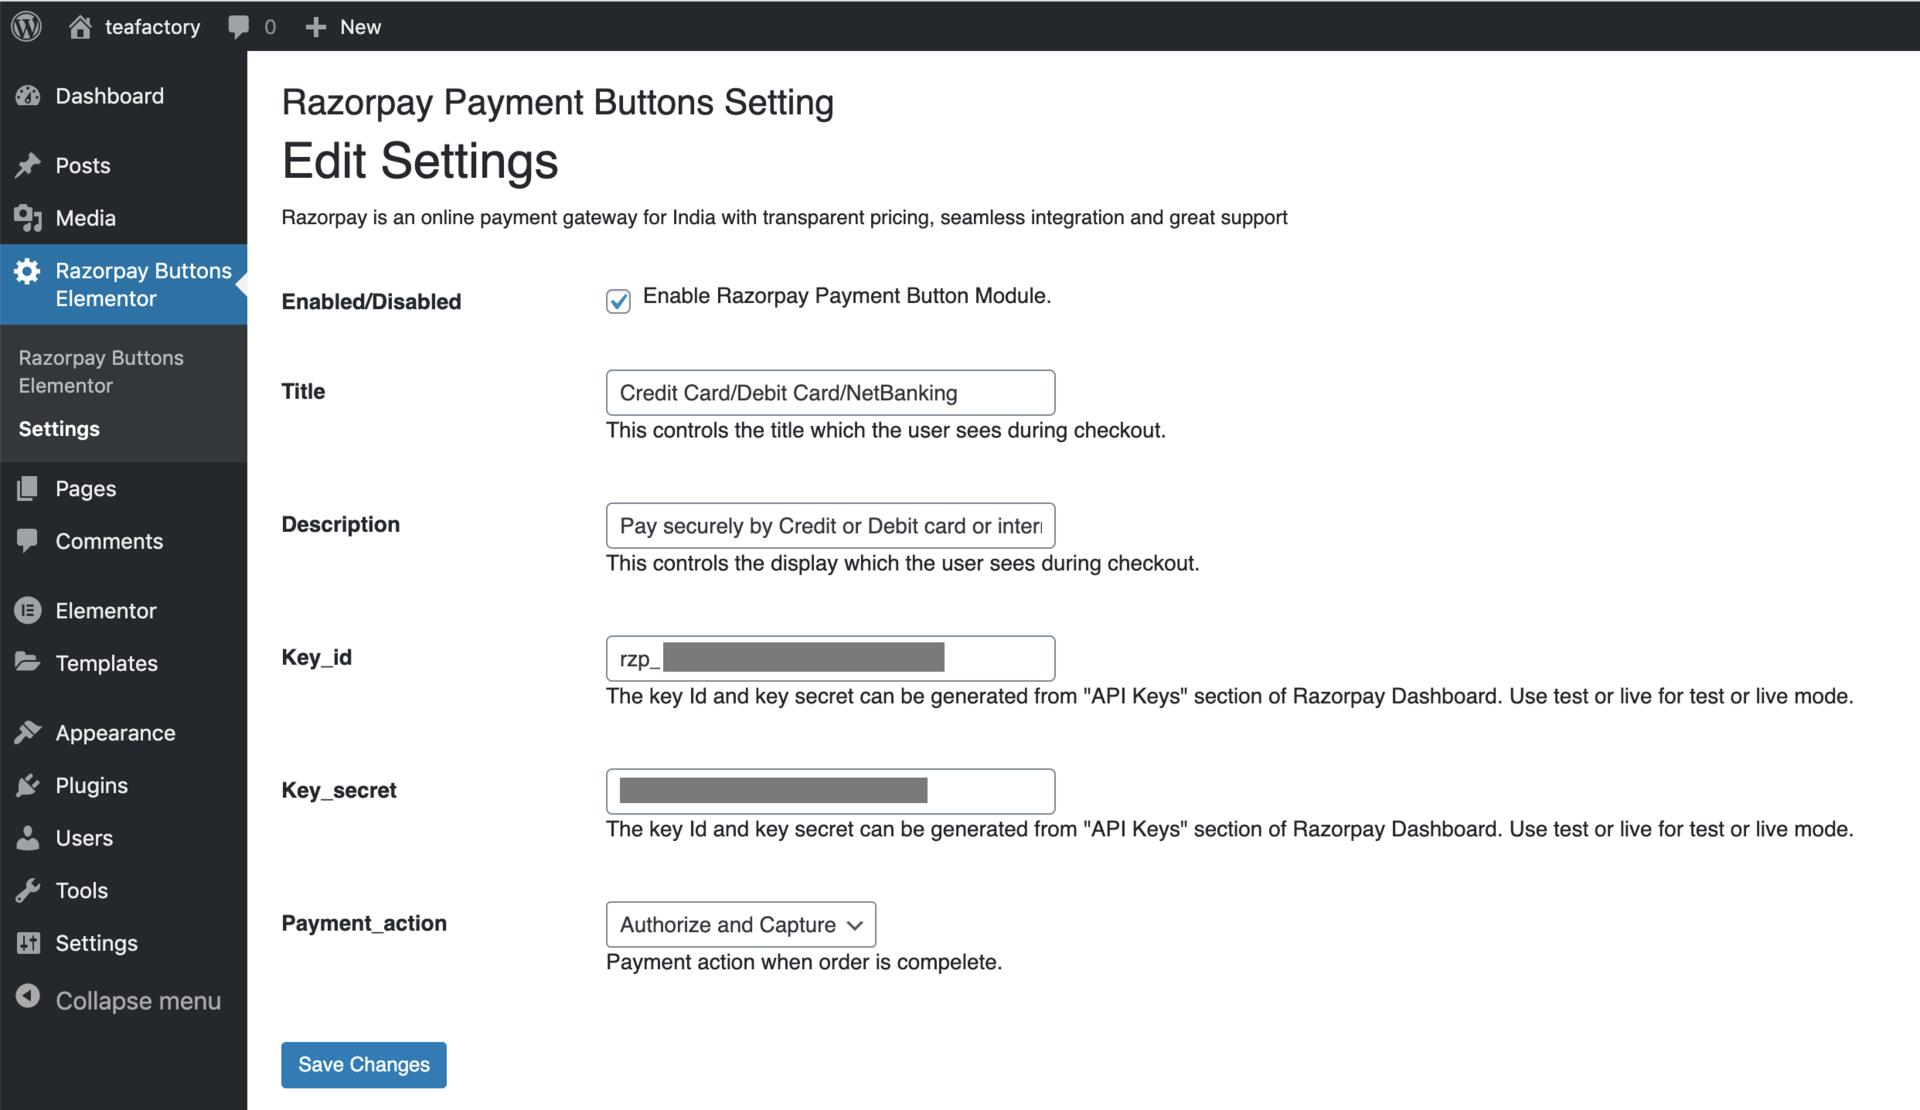Click the Plugins plug icon
The height and width of the screenshot is (1110, 1920).
pos(28,785)
